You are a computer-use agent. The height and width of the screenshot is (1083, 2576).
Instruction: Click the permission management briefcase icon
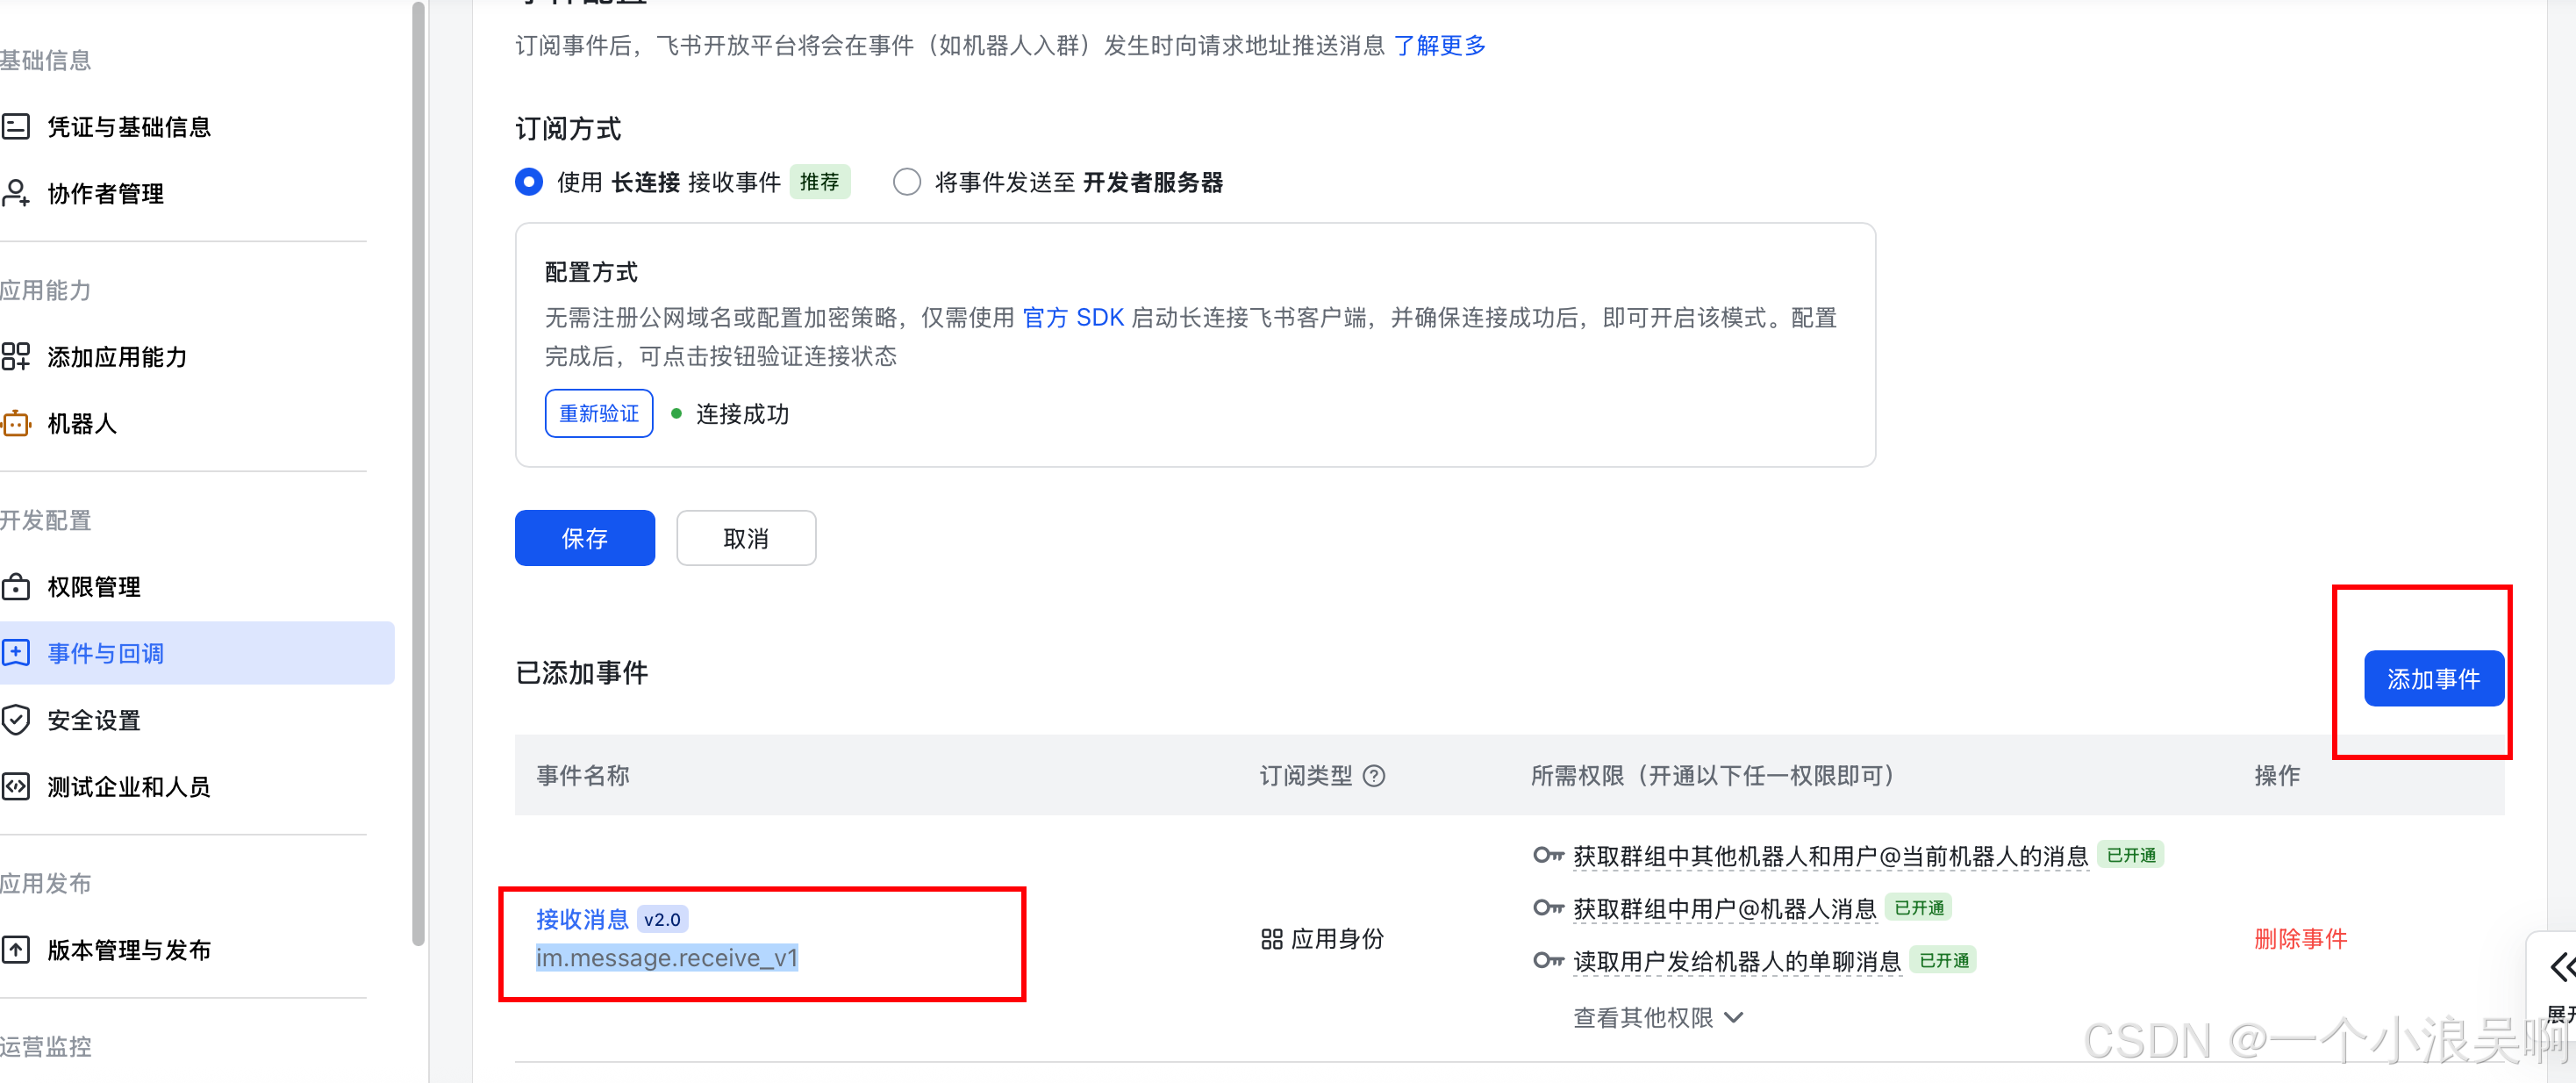(x=16, y=587)
